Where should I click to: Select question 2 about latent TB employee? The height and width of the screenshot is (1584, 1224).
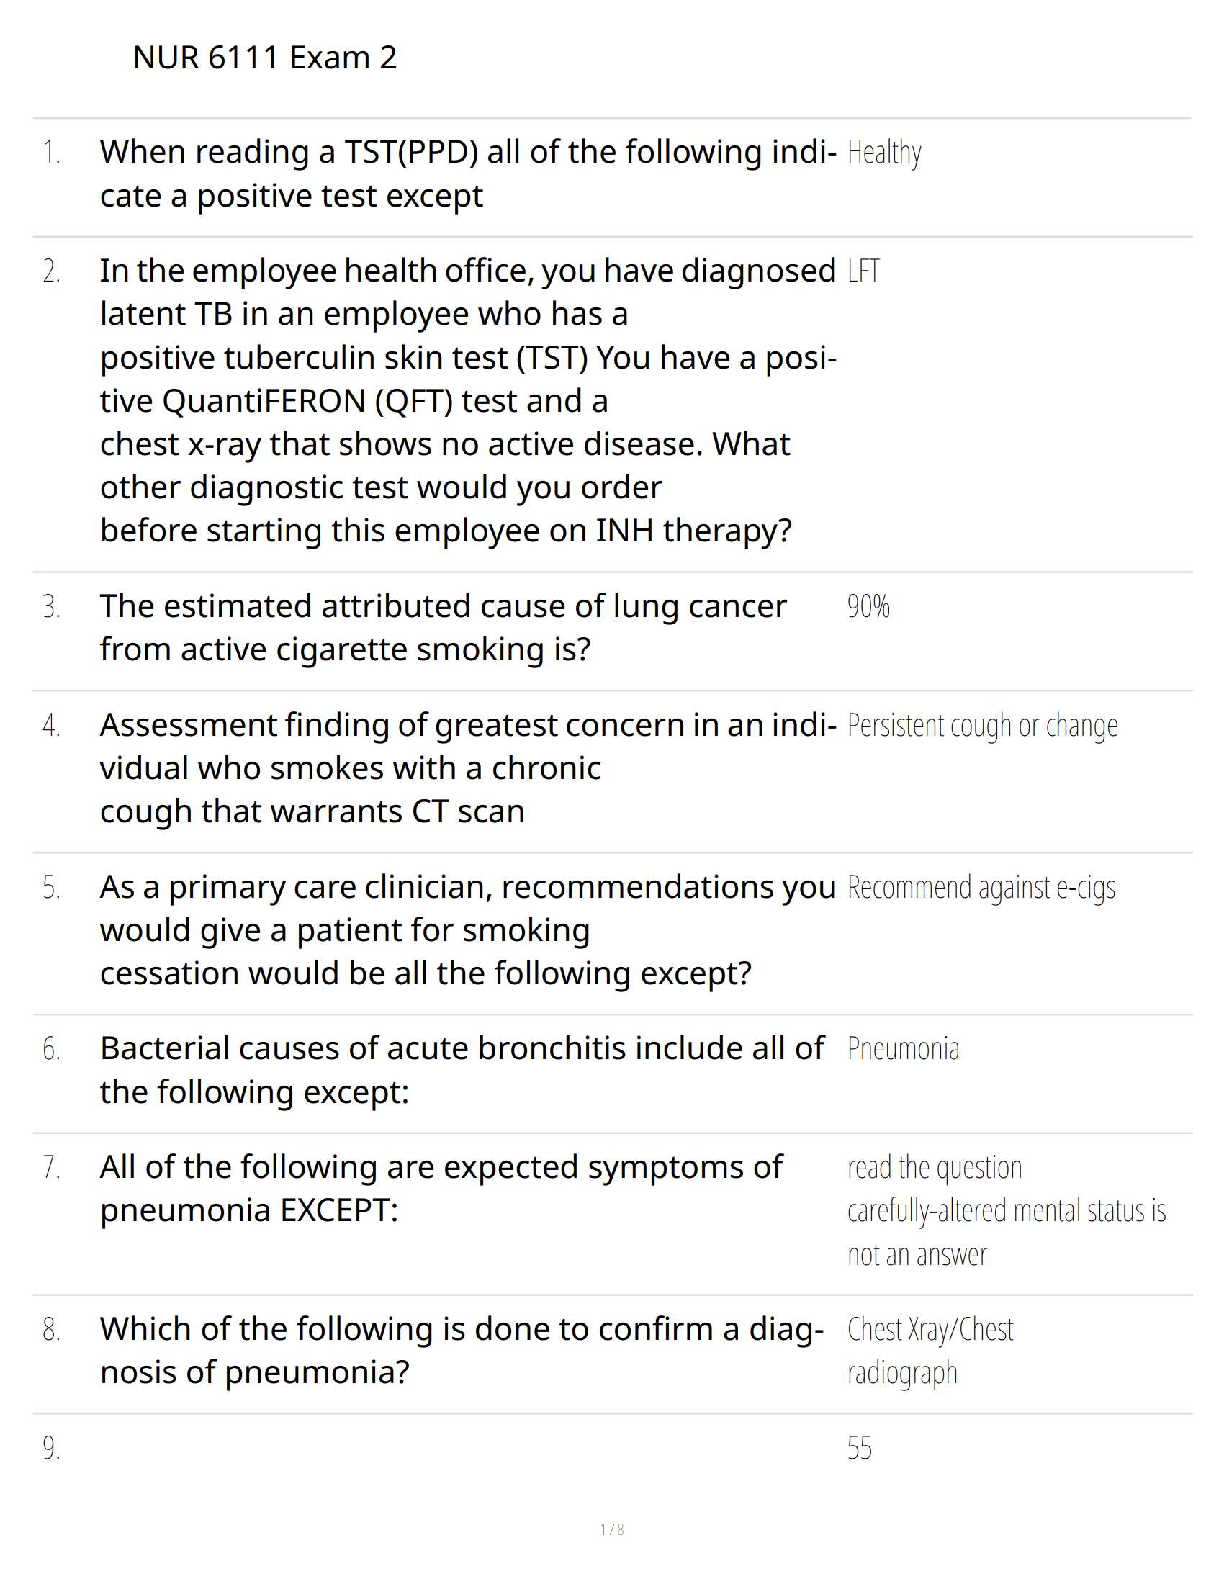coord(468,400)
